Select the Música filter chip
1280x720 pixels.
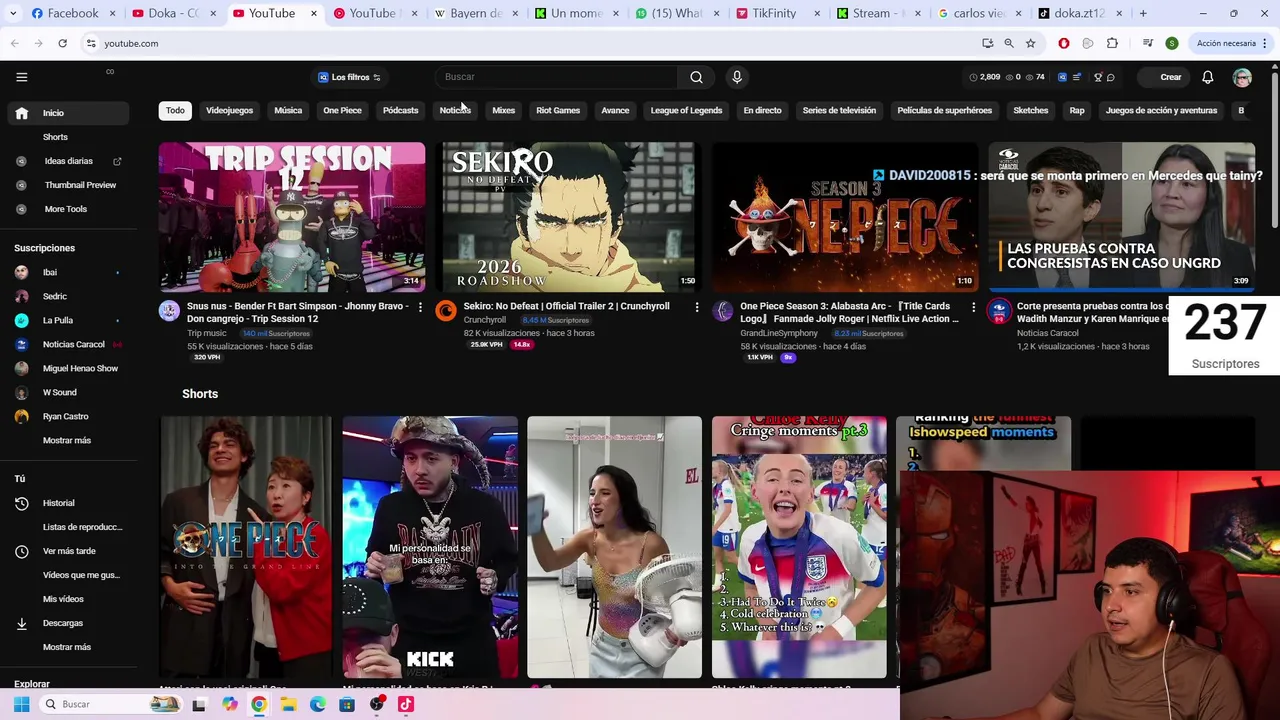288,110
